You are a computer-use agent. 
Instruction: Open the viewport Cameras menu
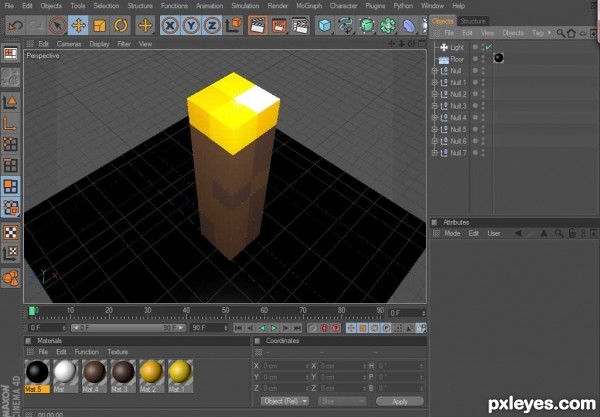pyautogui.click(x=69, y=44)
